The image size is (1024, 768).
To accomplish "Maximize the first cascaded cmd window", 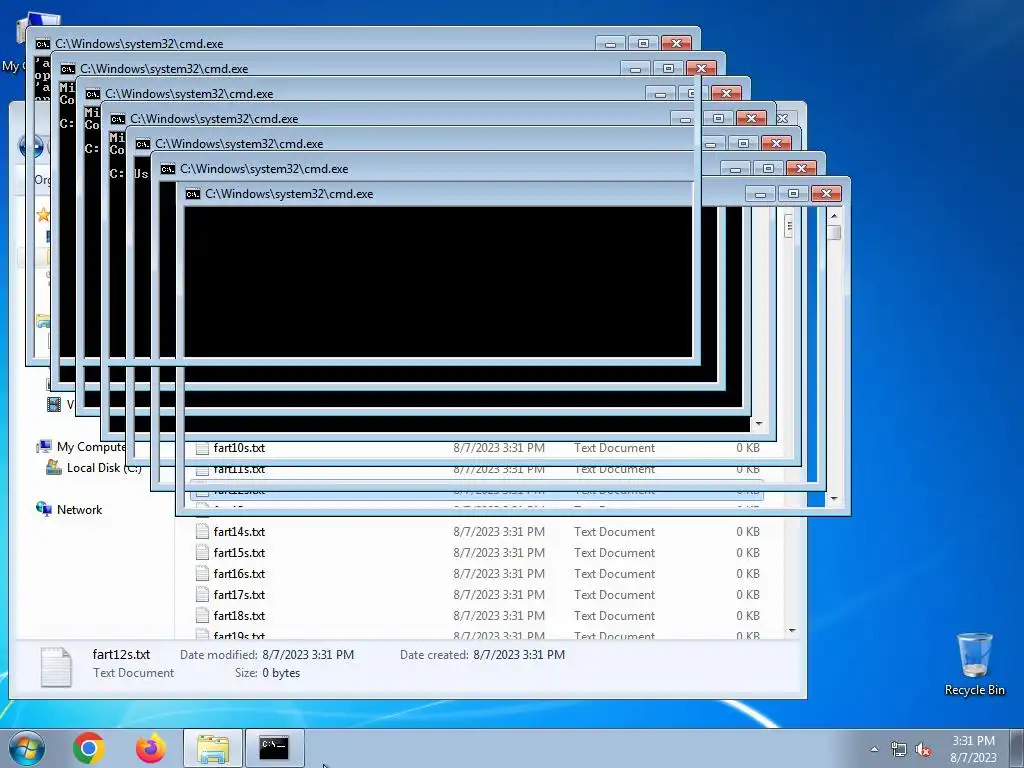I will (x=643, y=43).
